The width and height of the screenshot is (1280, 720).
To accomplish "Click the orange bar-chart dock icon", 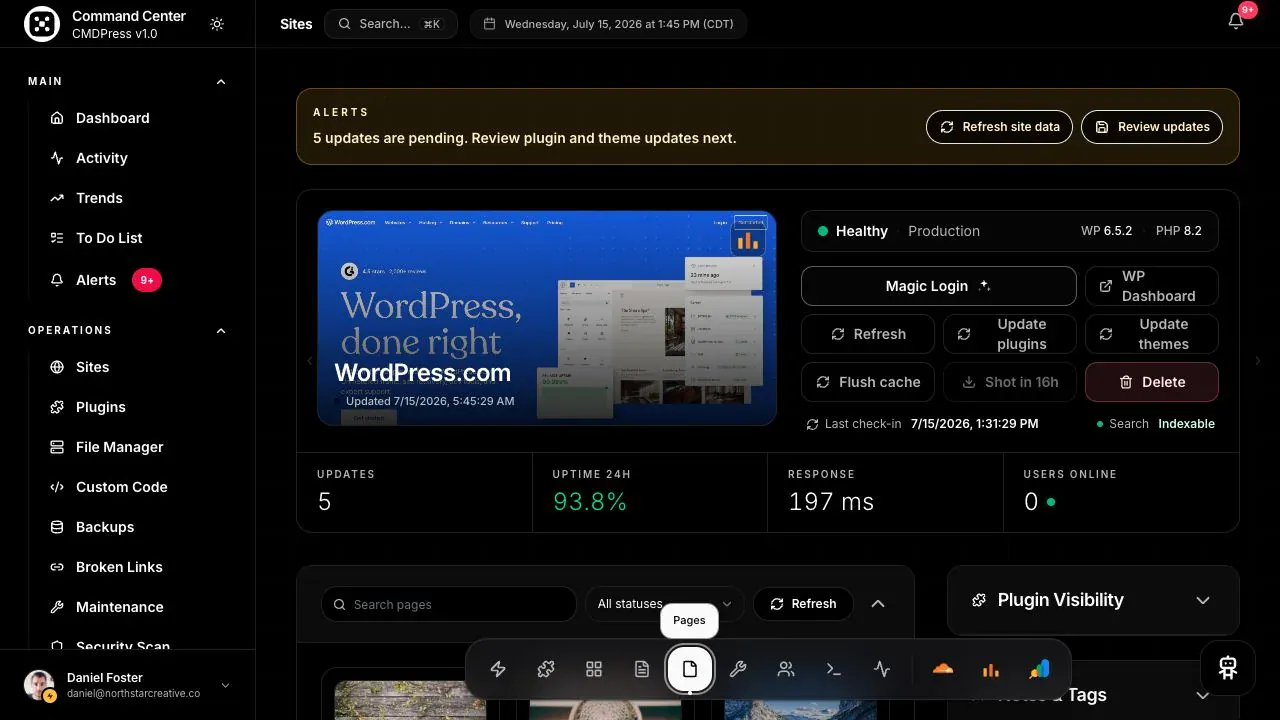I will pos(990,670).
